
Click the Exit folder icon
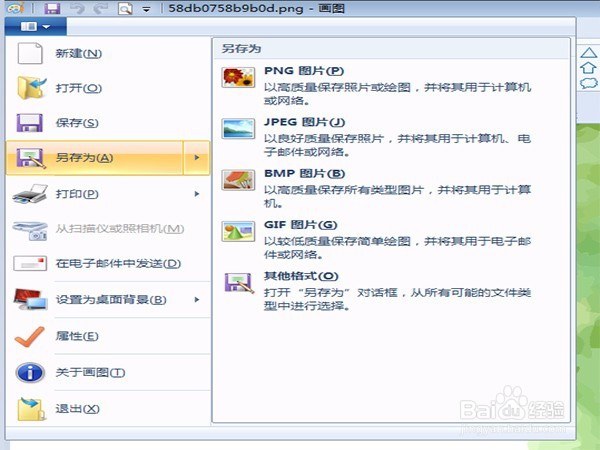coord(31,409)
